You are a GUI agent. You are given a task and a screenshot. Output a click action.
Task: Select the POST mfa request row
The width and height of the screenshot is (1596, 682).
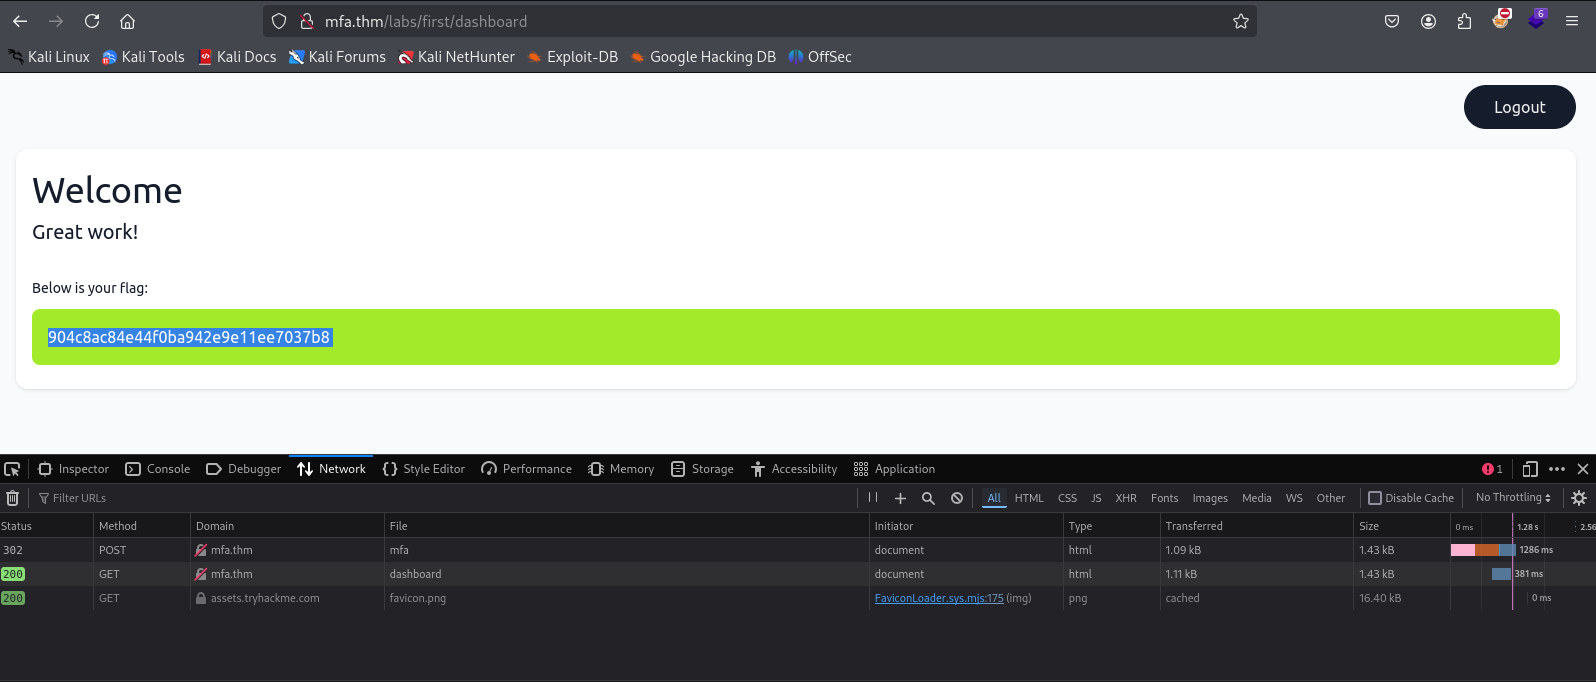click(x=798, y=550)
